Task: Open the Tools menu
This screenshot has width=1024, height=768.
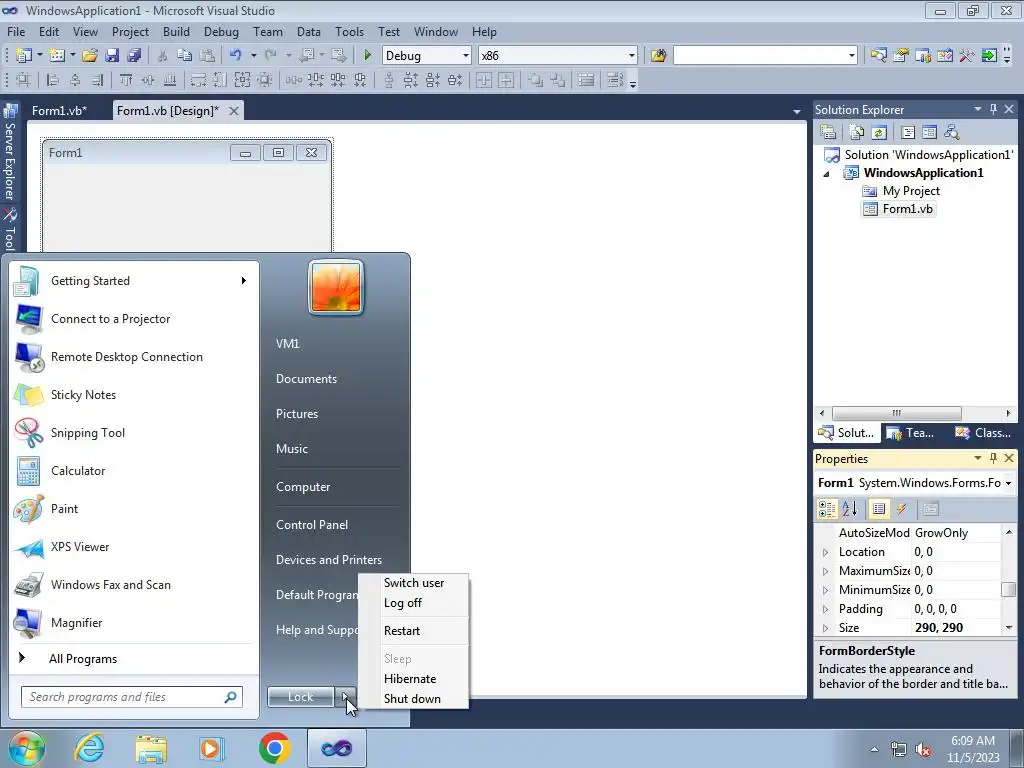Action: click(x=349, y=32)
